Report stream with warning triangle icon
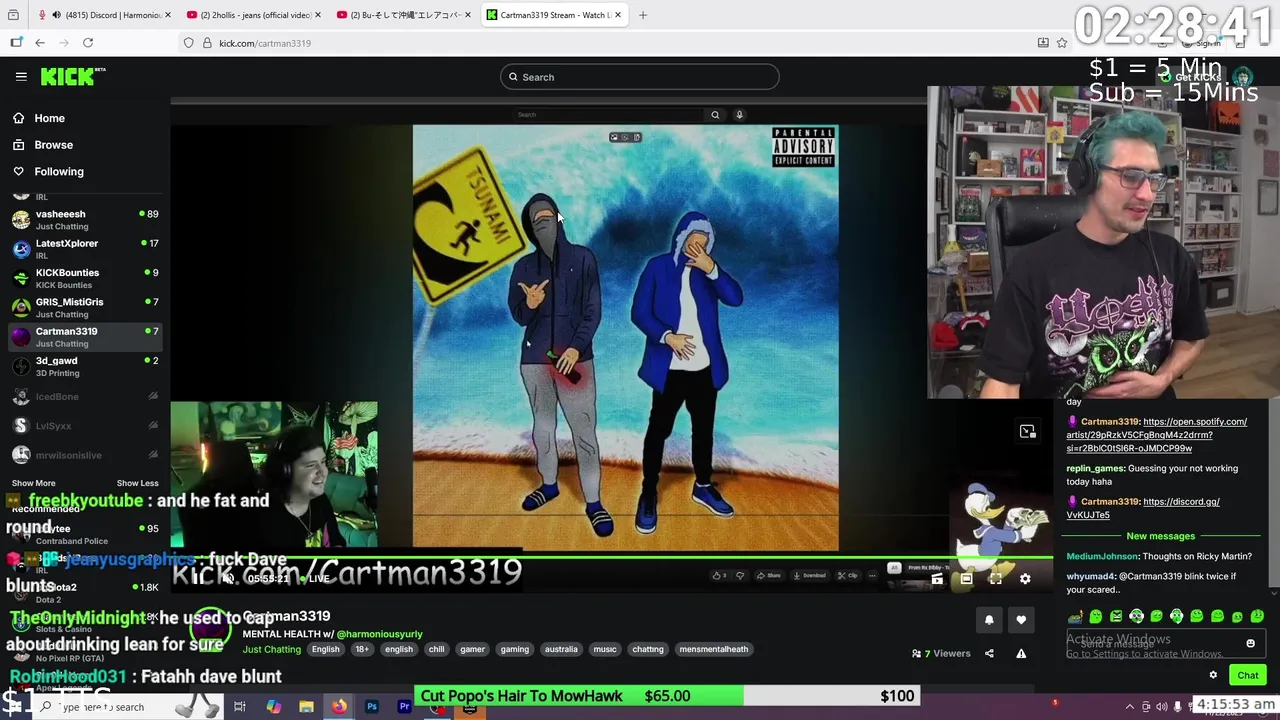Viewport: 1280px width, 720px height. pyautogui.click(x=1021, y=654)
